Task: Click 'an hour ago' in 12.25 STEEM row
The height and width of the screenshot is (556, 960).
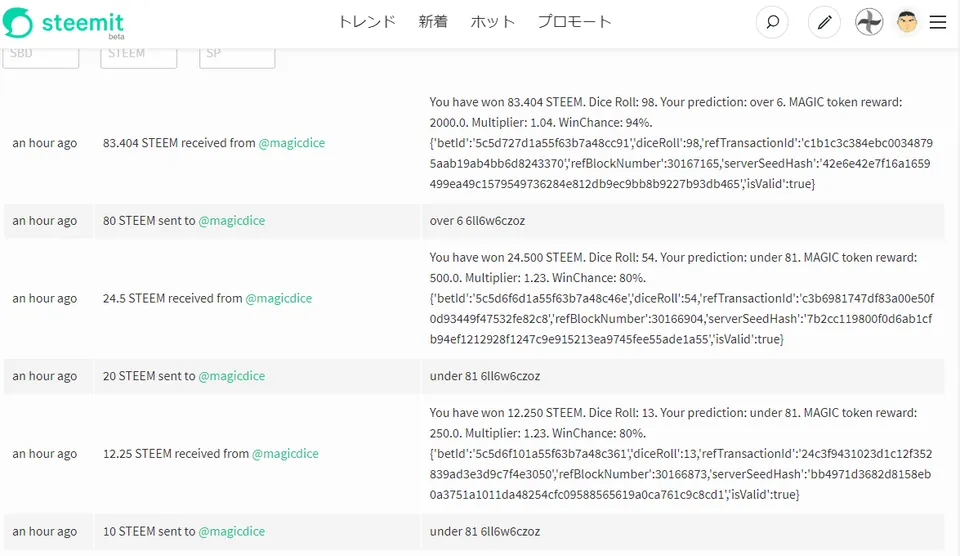Action: point(45,454)
